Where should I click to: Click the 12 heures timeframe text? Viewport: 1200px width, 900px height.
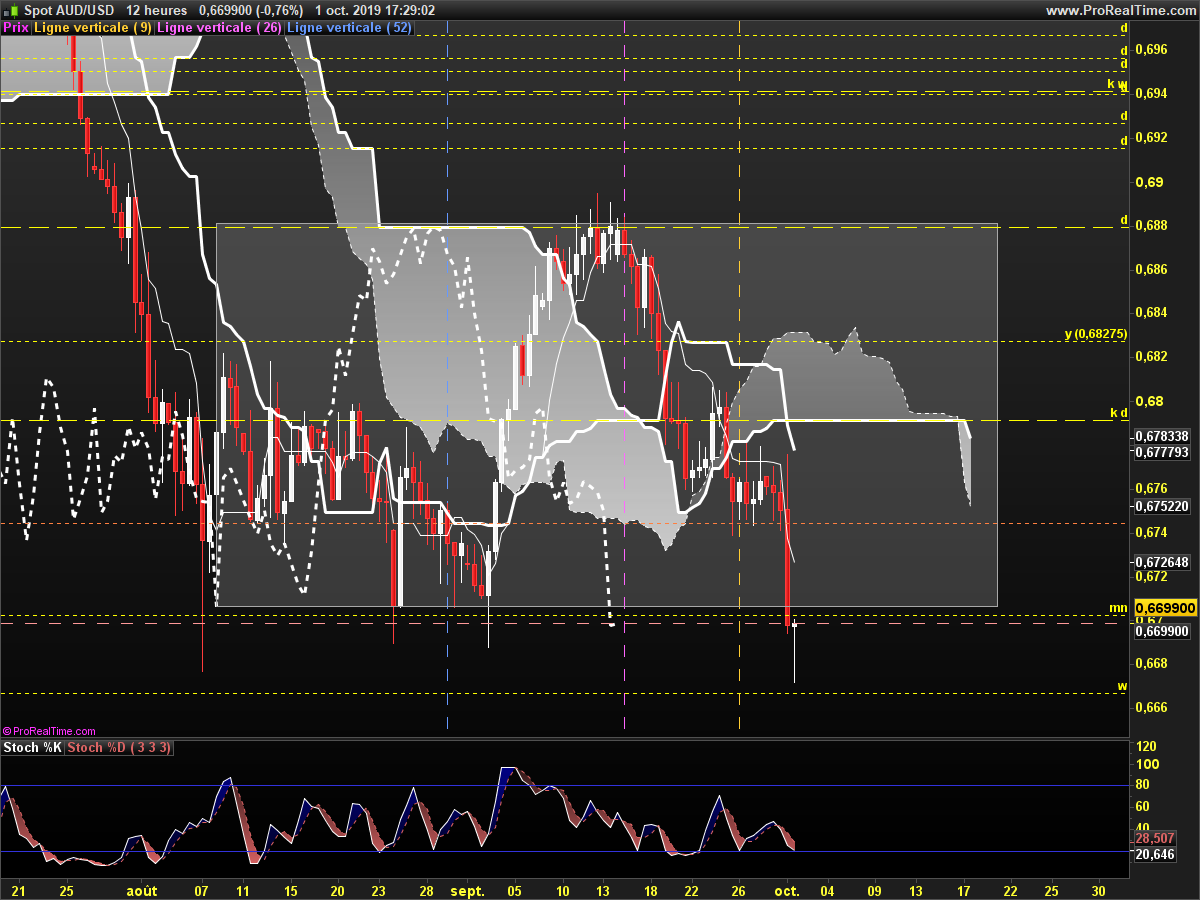pos(156,10)
